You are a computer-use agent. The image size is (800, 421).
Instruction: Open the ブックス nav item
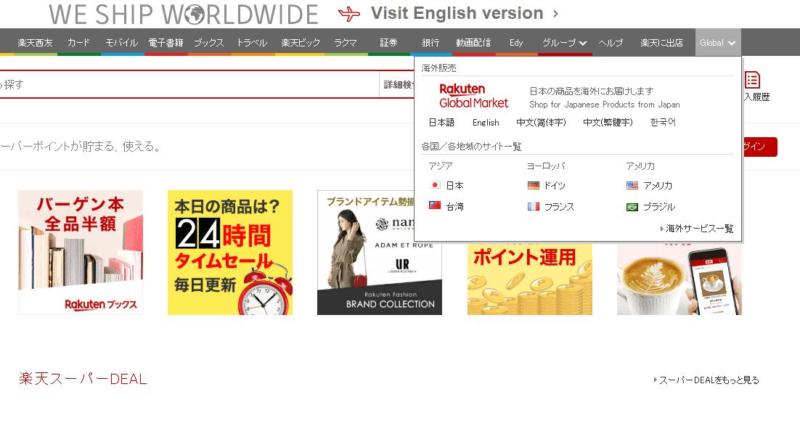pyautogui.click(x=209, y=43)
